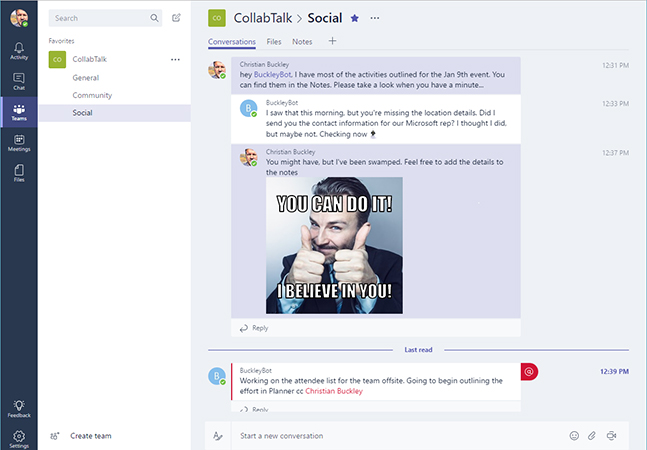This screenshot has height=450, width=647.
Task: Click the BuckleyBot mention link
Action: (273, 75)
